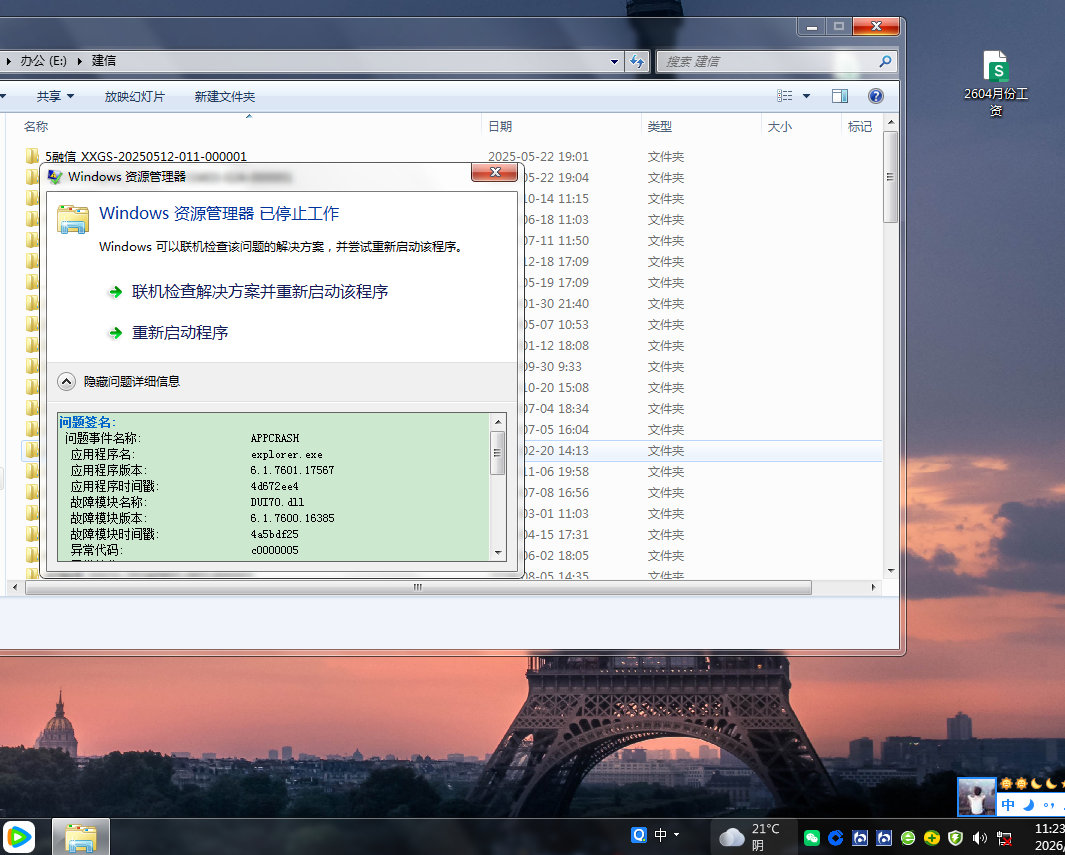Click the change view icon in Explorer toolbar
The height and width of the screenshot is (855, 1065).
click(x=785, y=96)
